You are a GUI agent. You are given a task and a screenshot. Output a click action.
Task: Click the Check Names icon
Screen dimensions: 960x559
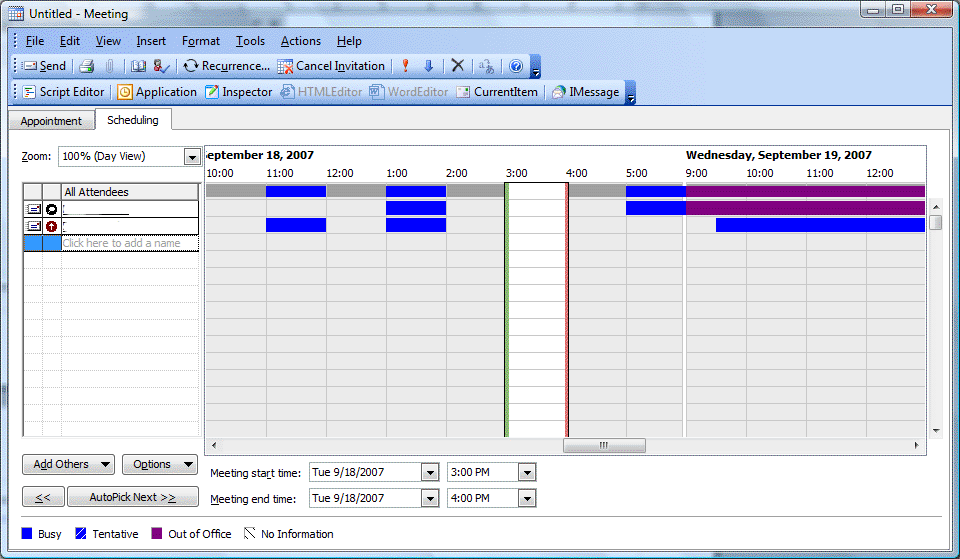(x=161, y=66)
